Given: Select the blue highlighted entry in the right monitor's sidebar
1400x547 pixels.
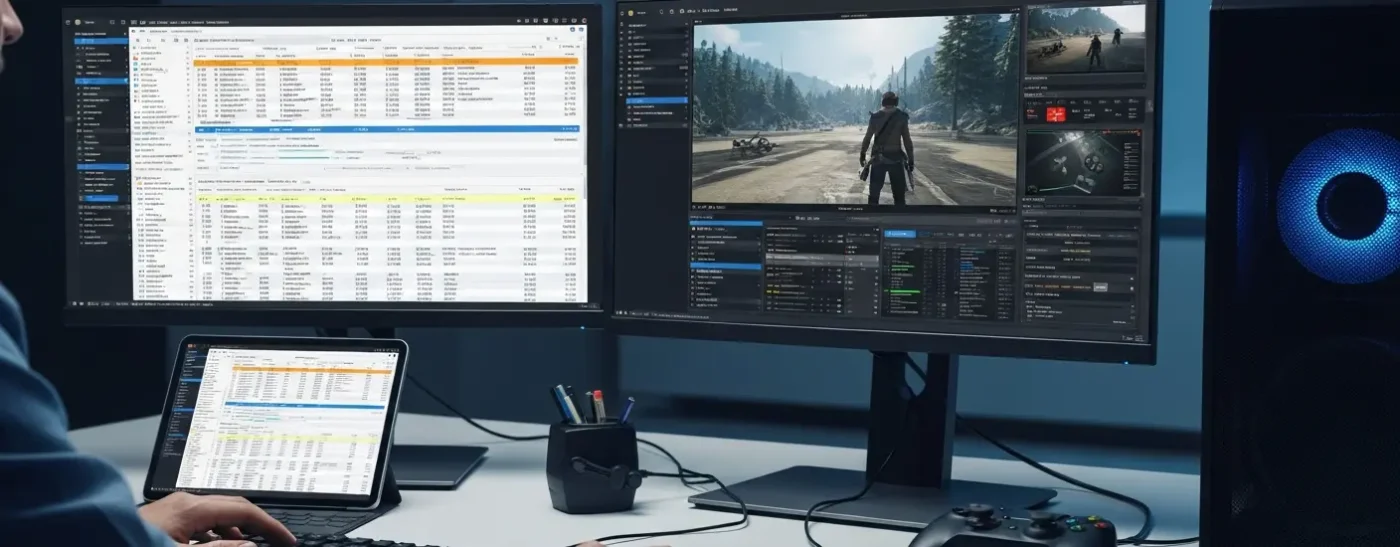Looking at the screenshot, I should point(655,101).
